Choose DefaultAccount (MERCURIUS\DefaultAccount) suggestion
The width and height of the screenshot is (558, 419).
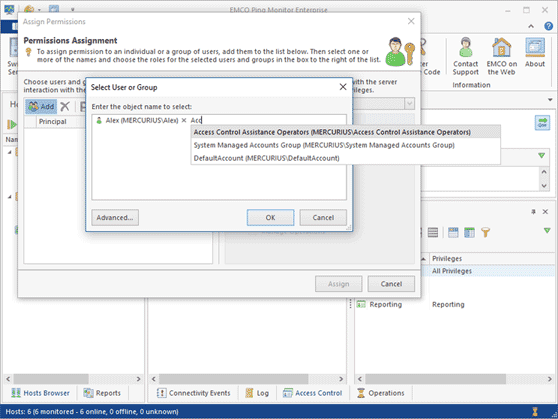pyautogui.click(x=346, y=158)
